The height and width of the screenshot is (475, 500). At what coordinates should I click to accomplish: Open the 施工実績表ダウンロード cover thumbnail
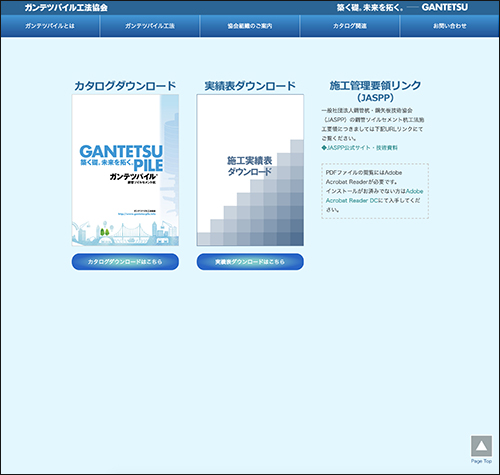point(250,170)
